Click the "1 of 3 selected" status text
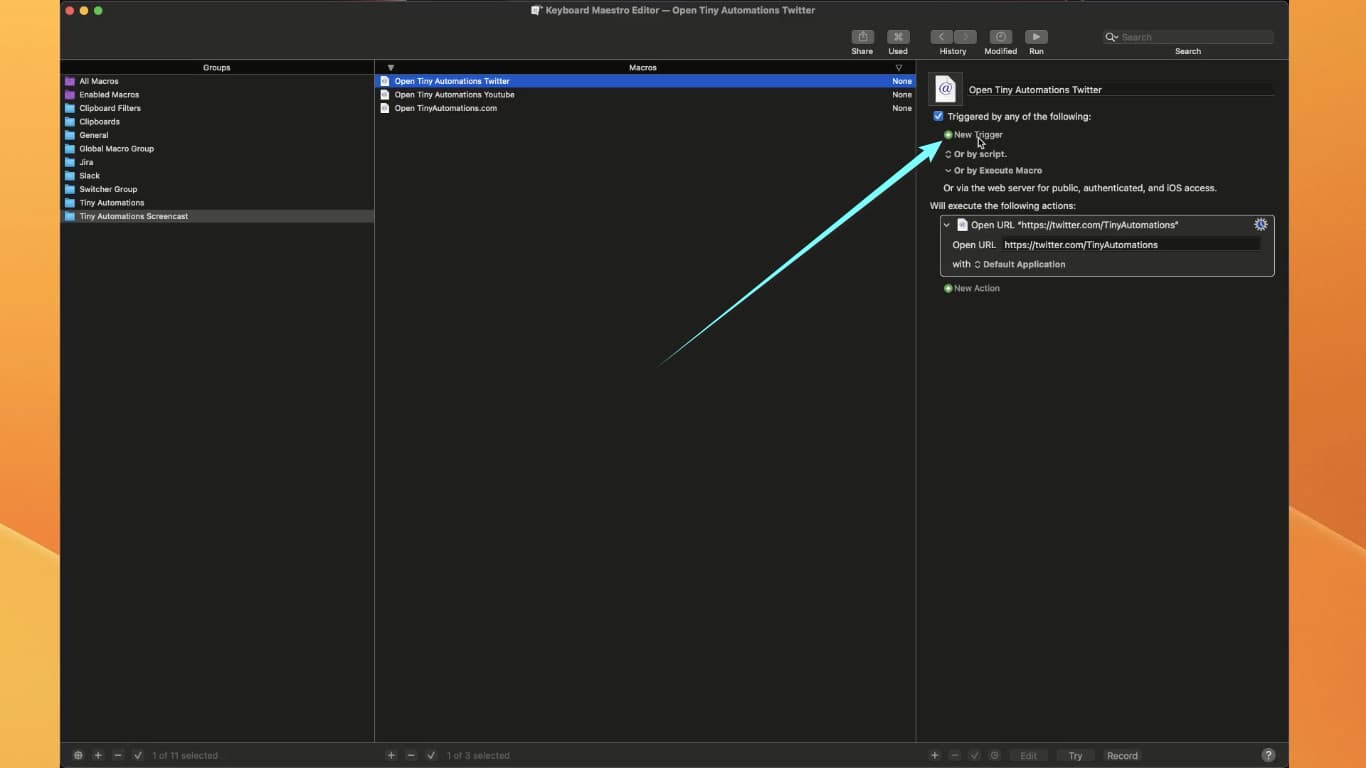The image size is (1366, 768). click(x=478, y=756)
